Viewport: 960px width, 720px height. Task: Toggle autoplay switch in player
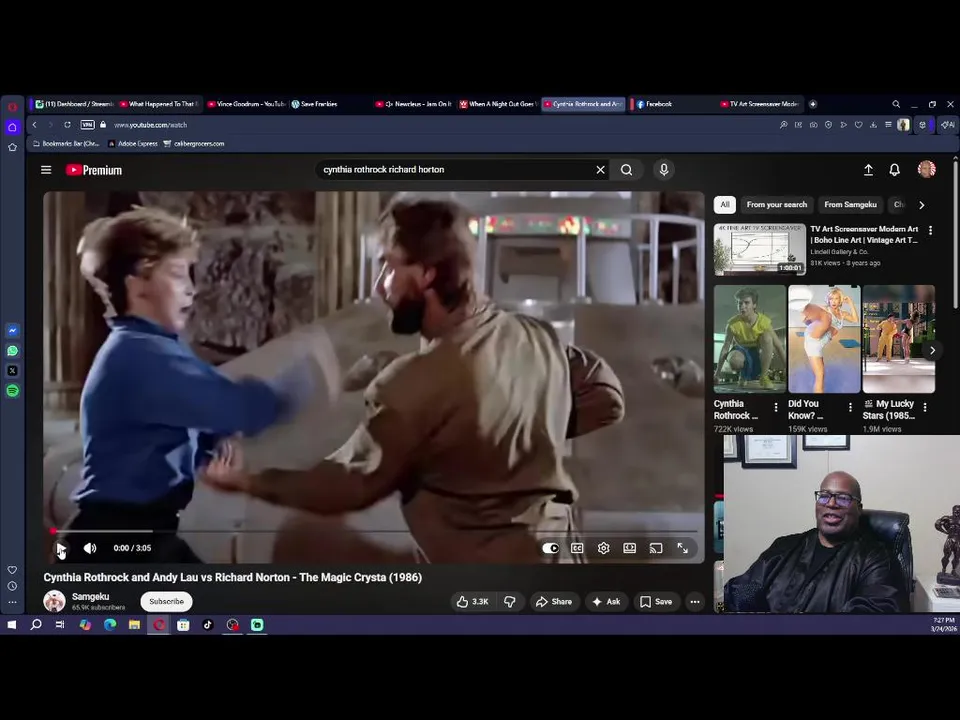tap(550, 548)
